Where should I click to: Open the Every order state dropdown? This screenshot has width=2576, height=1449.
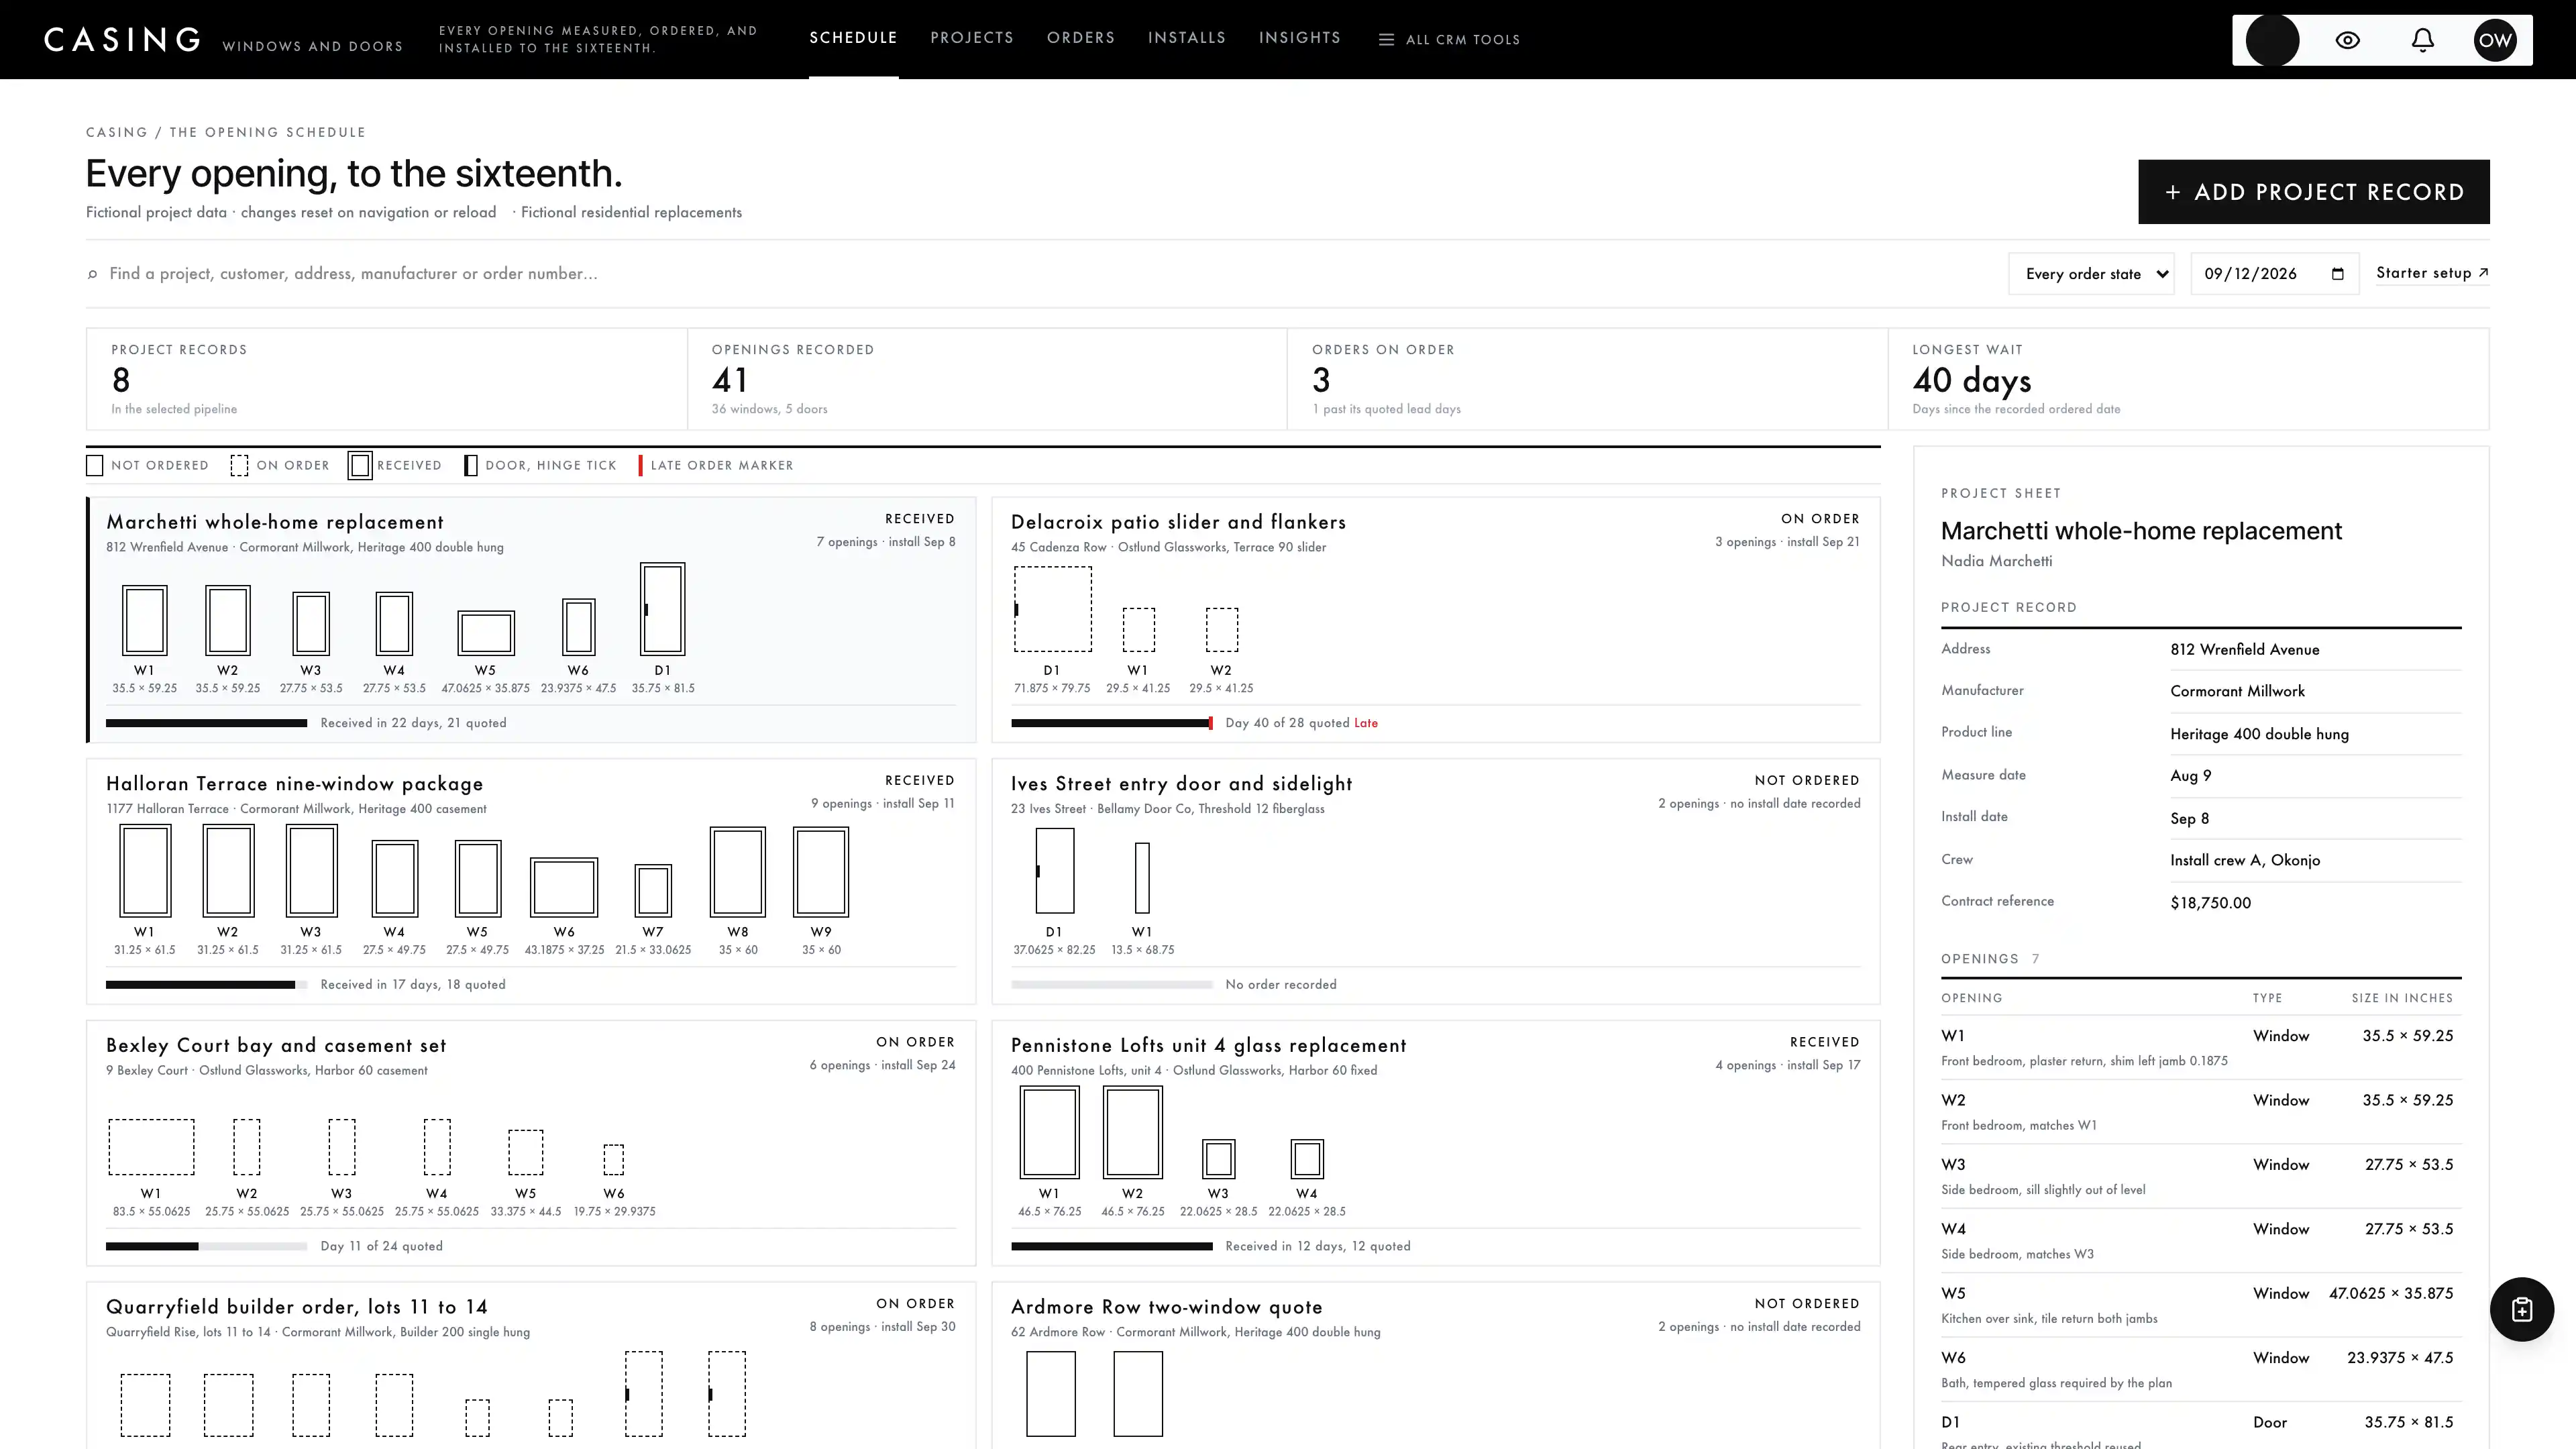point(2091,274)
